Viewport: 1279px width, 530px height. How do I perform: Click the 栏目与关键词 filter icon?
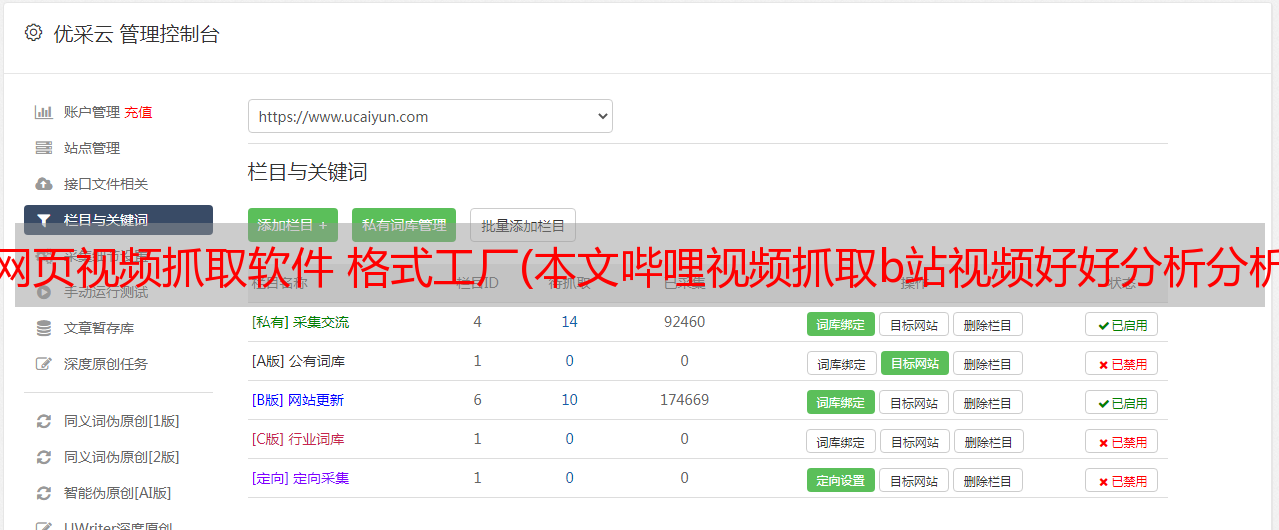[x=43, y=220]
